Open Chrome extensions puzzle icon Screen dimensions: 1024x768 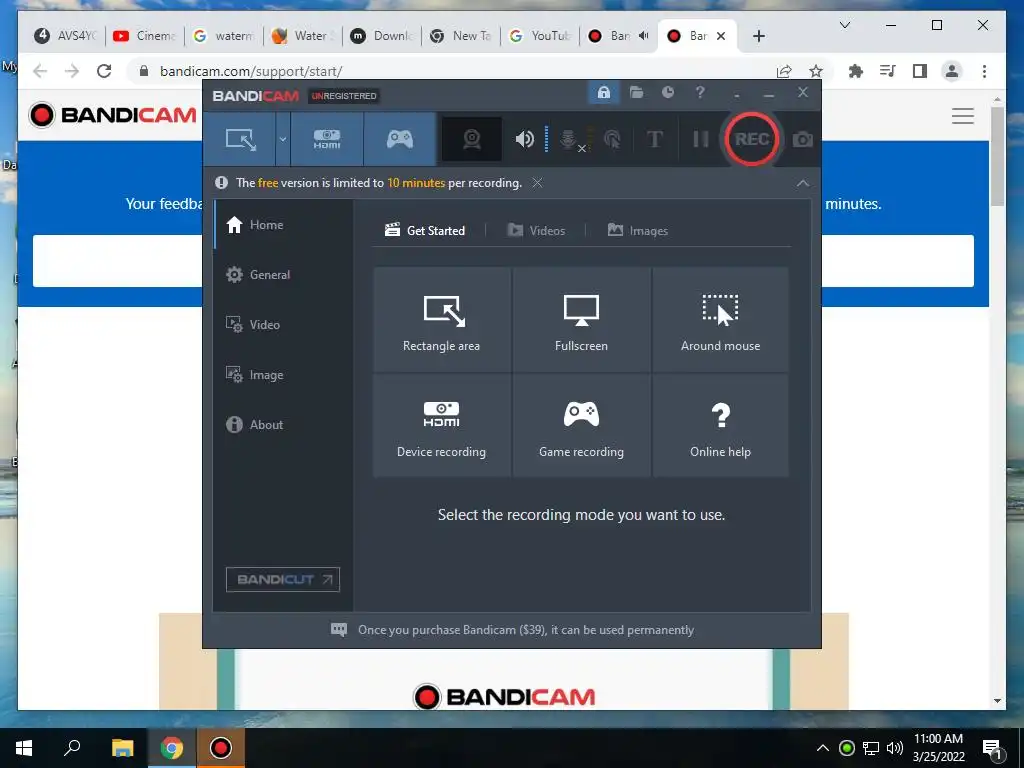pyautogui.click(x=856, y=71)
